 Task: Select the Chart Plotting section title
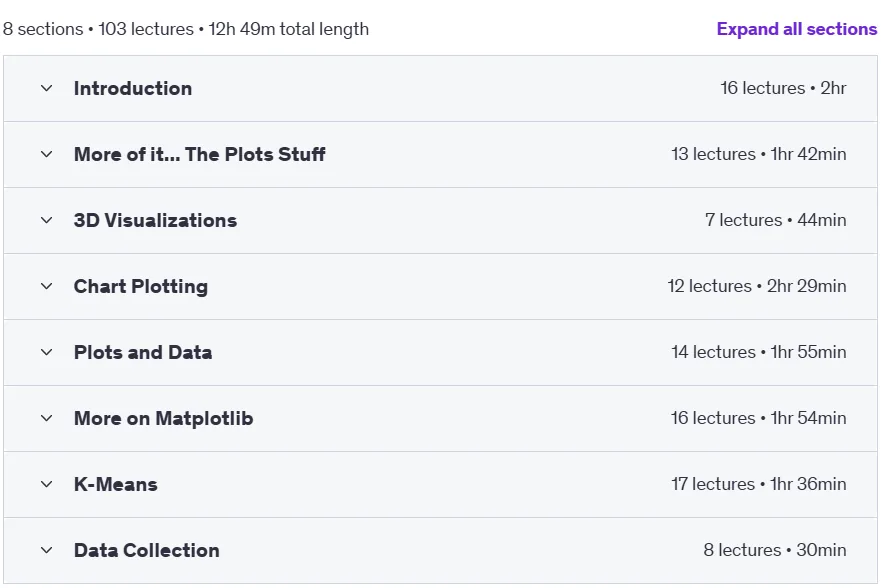140,286
